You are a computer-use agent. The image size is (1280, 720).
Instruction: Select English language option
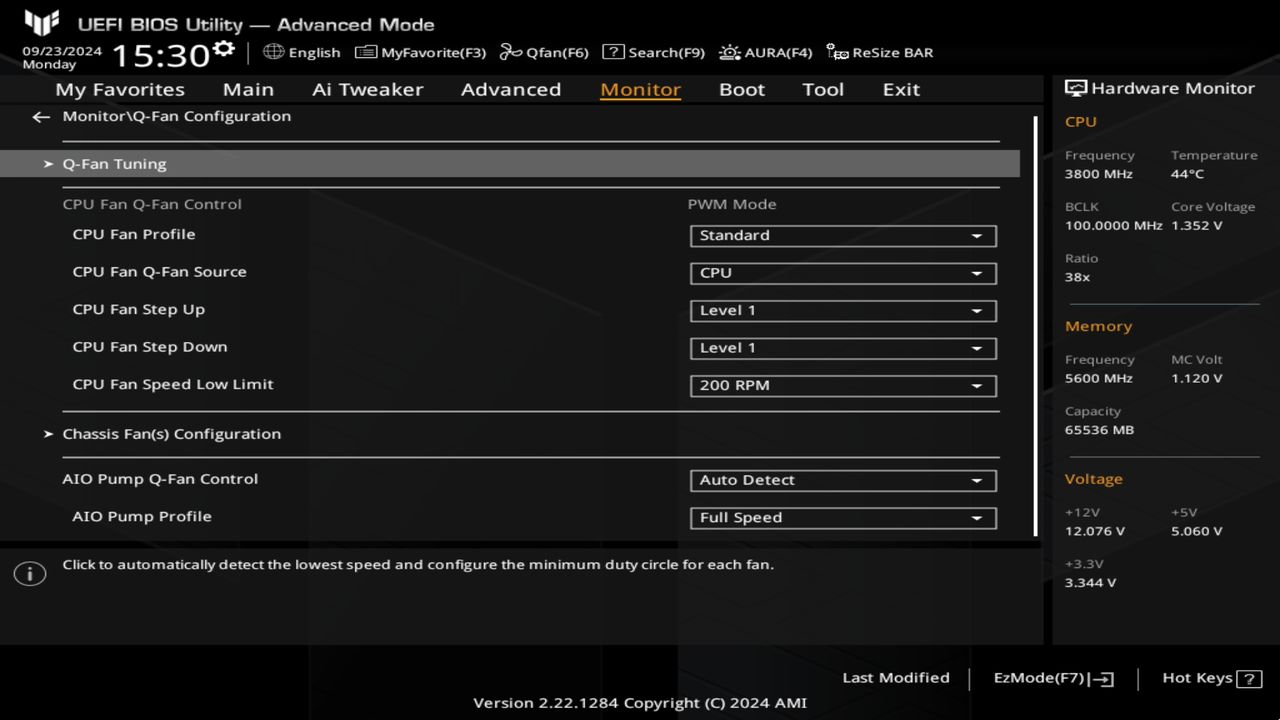click(x=314, y=52)
